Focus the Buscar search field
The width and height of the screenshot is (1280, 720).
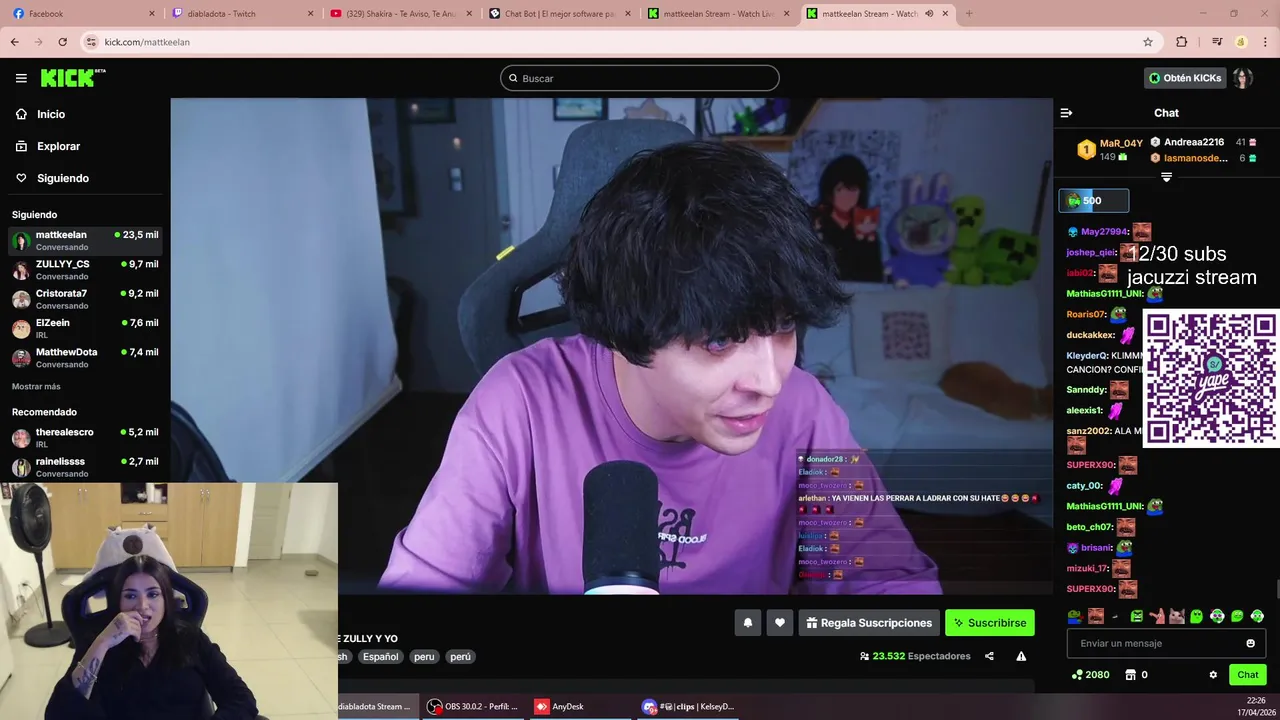640,78
